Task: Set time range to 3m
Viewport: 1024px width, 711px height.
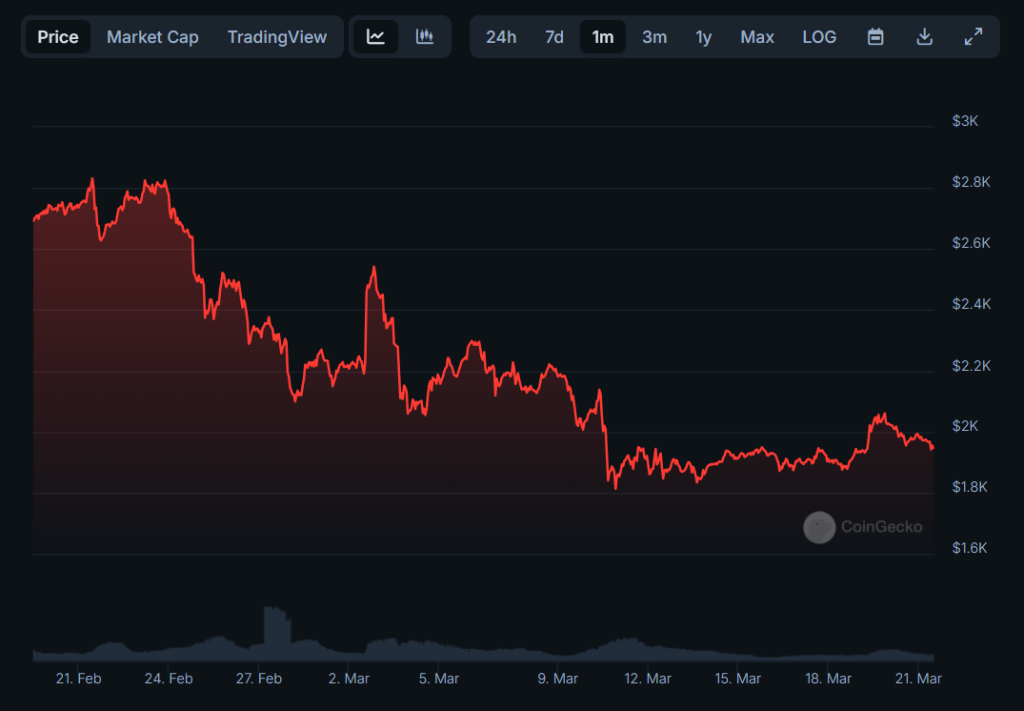Action: pos(654,37)
